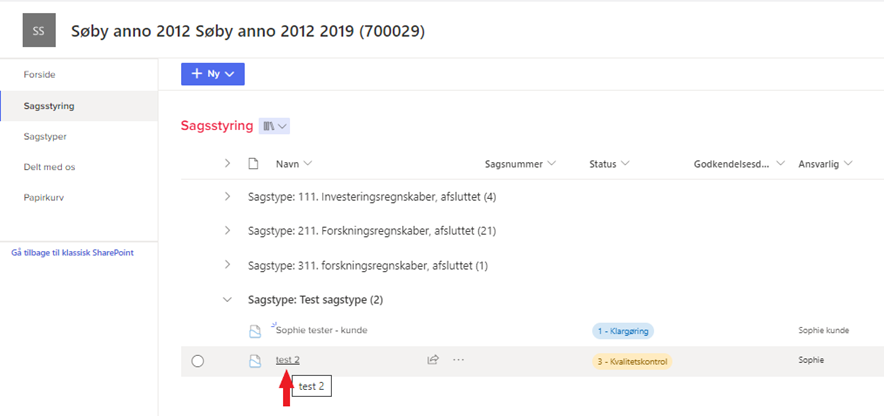Expand Sagstype 311 forskningsregnskaber group

[x=227, y=265]
